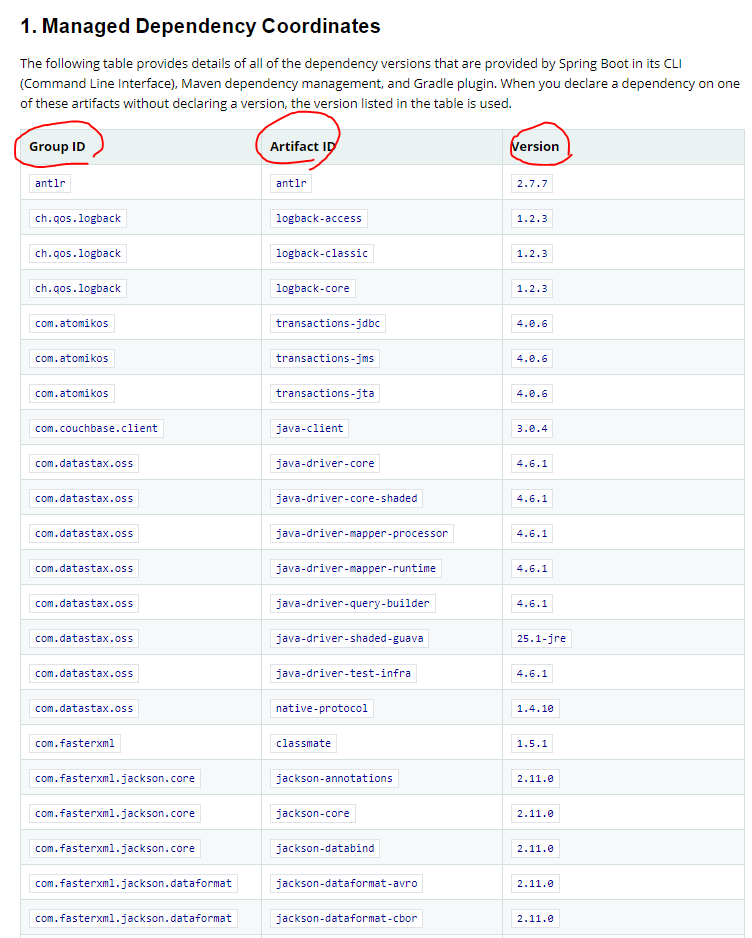Click the java-driver-query-builder artifact cell
Image resolution: width=752 pixels, height=938 pixels.
(x=353, y=603)
